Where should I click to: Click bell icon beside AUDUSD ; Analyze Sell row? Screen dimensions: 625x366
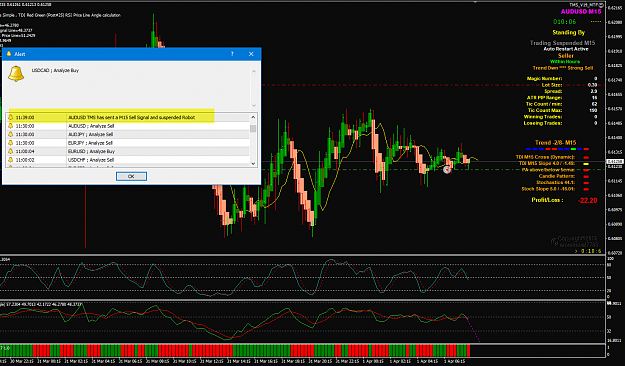click(11, 126)
